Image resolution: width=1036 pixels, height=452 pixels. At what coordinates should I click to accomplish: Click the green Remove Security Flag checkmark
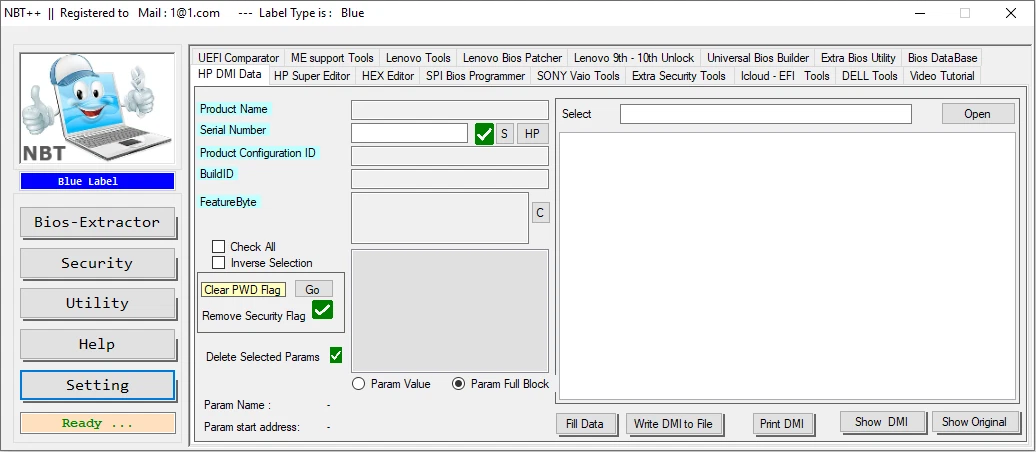322,309
